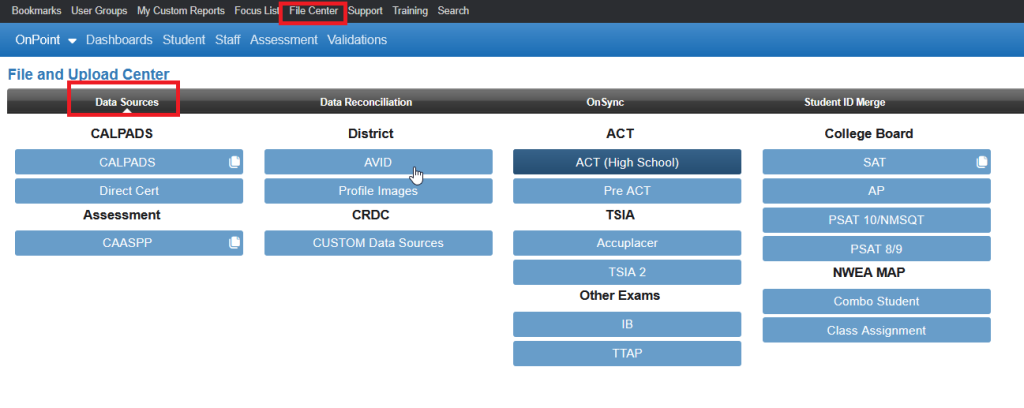
Task: Click the OnPoint brand label
Action: [38, 40]
